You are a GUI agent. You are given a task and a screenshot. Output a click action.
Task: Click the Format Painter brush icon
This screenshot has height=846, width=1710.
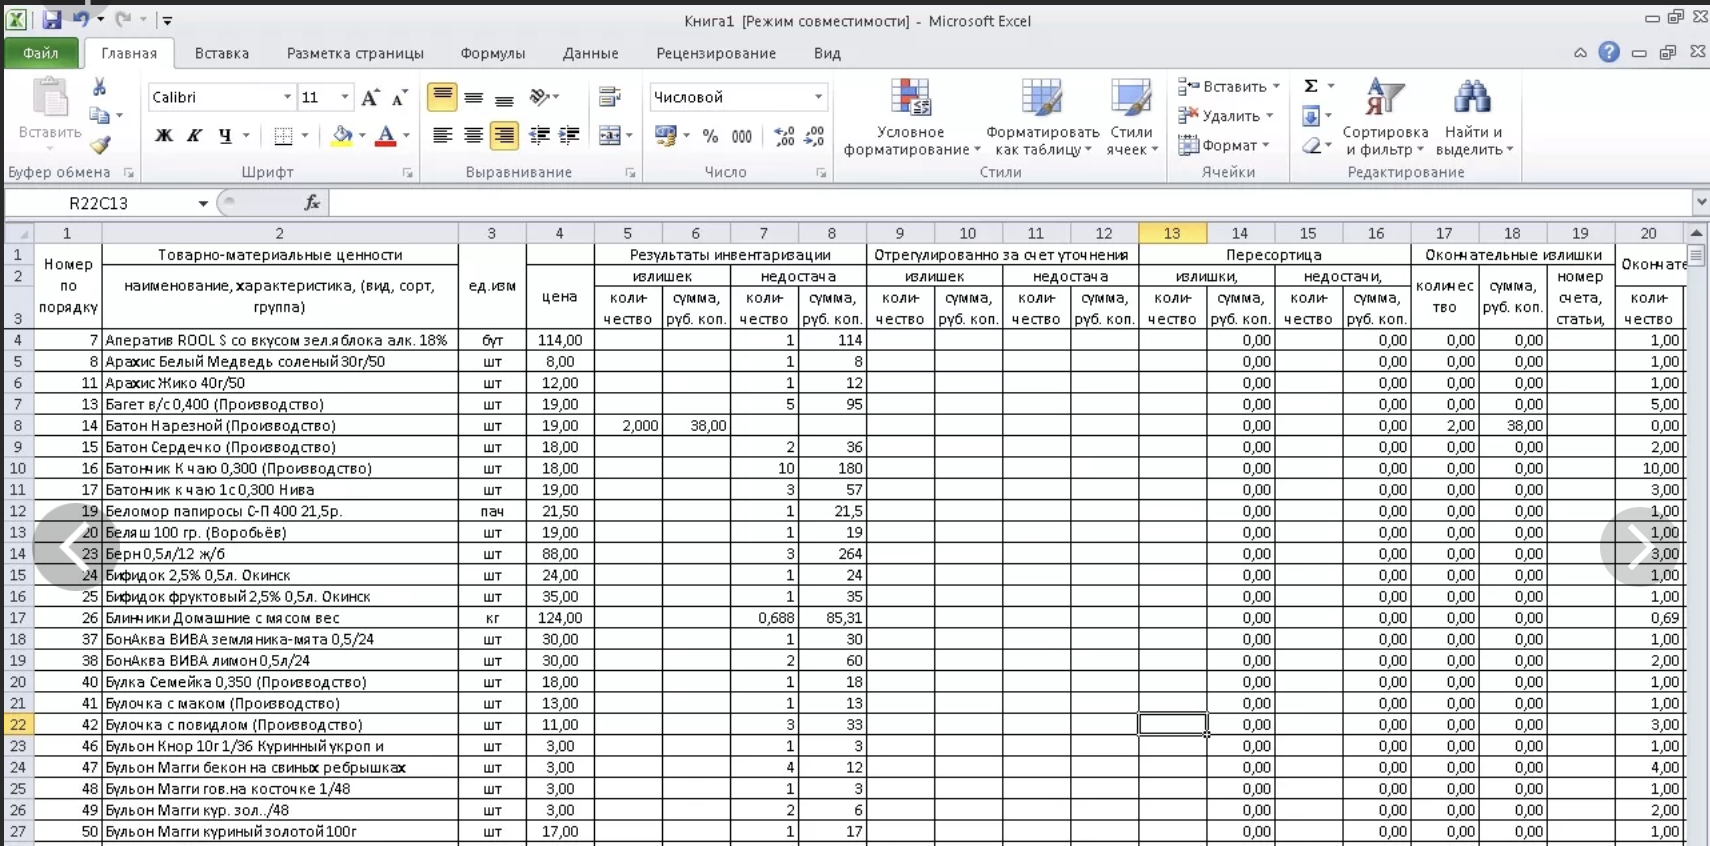[100, 145]
